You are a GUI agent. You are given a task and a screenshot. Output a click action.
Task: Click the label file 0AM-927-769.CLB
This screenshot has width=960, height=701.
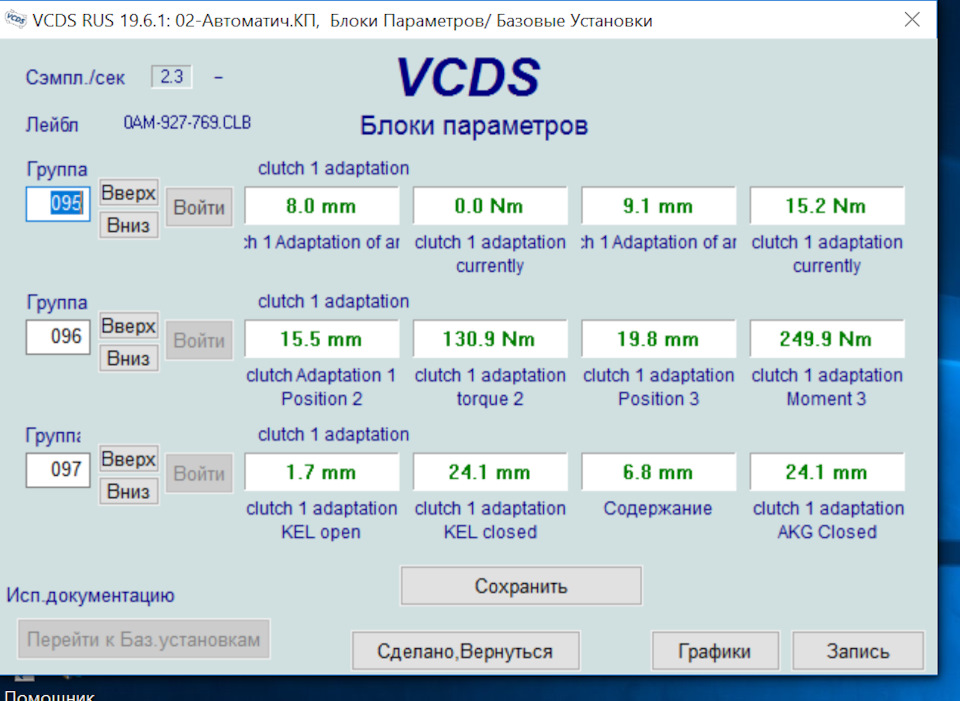tap(187, 122)
